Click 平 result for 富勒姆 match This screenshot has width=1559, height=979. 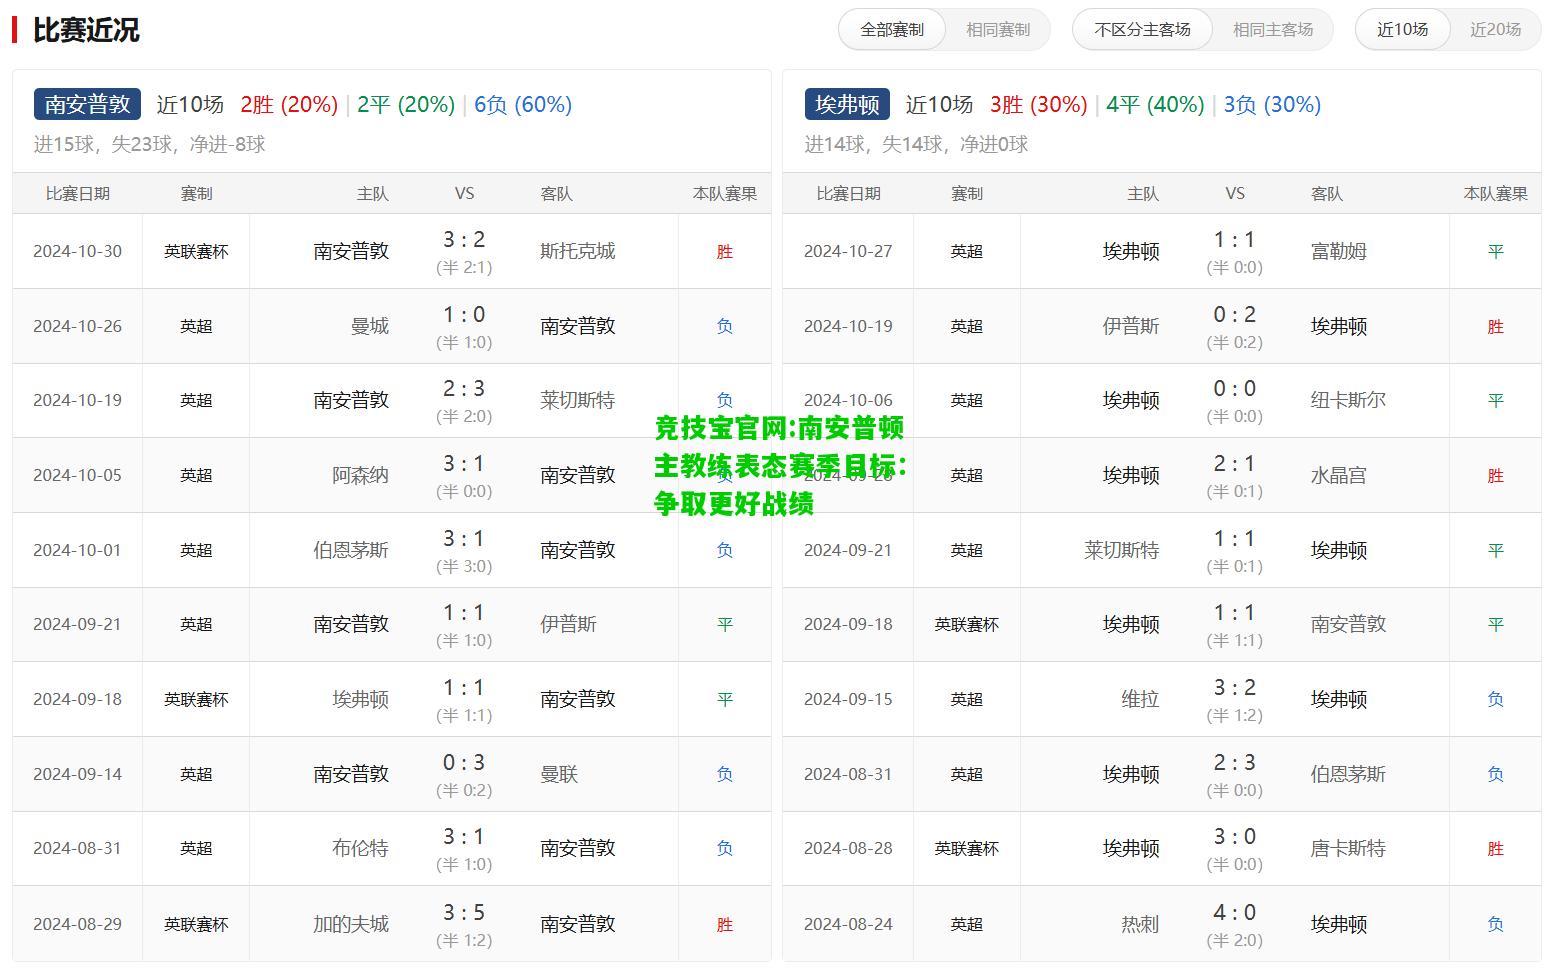[x=1496, y=252]
